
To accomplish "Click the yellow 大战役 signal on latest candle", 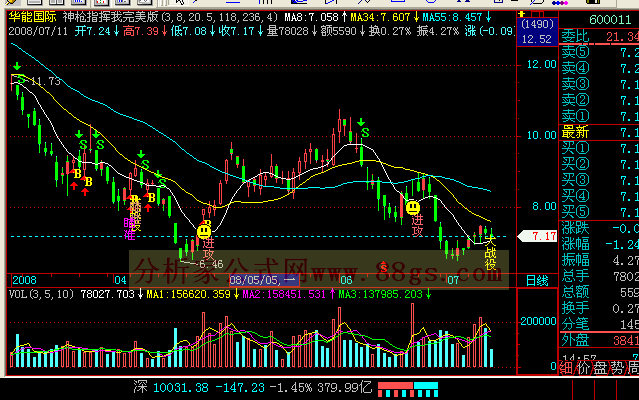I will click(x=490, y=253).
